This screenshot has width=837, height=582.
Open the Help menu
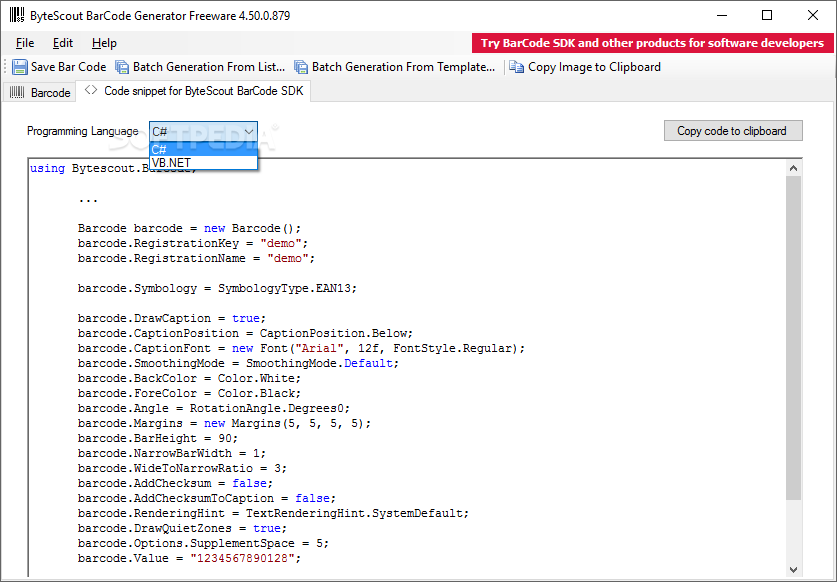click(x=104, y=43)
